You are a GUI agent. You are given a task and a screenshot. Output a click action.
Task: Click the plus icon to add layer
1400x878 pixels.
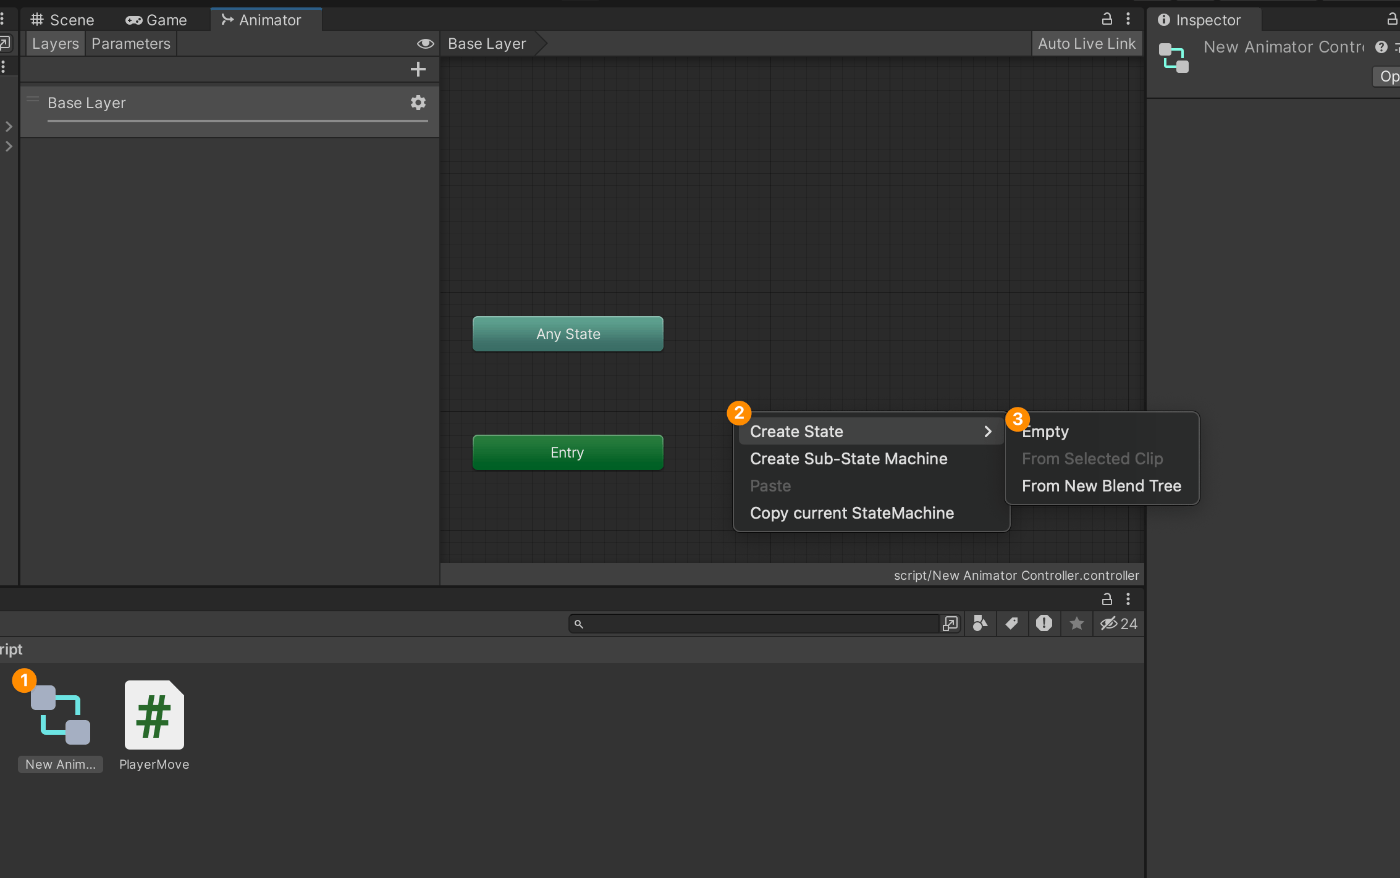coord(418,69)
